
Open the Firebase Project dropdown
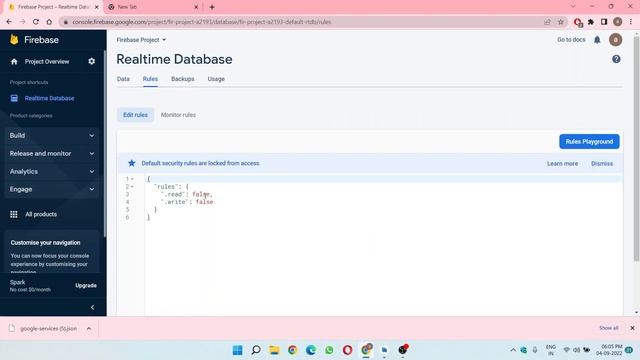[141, 40]
